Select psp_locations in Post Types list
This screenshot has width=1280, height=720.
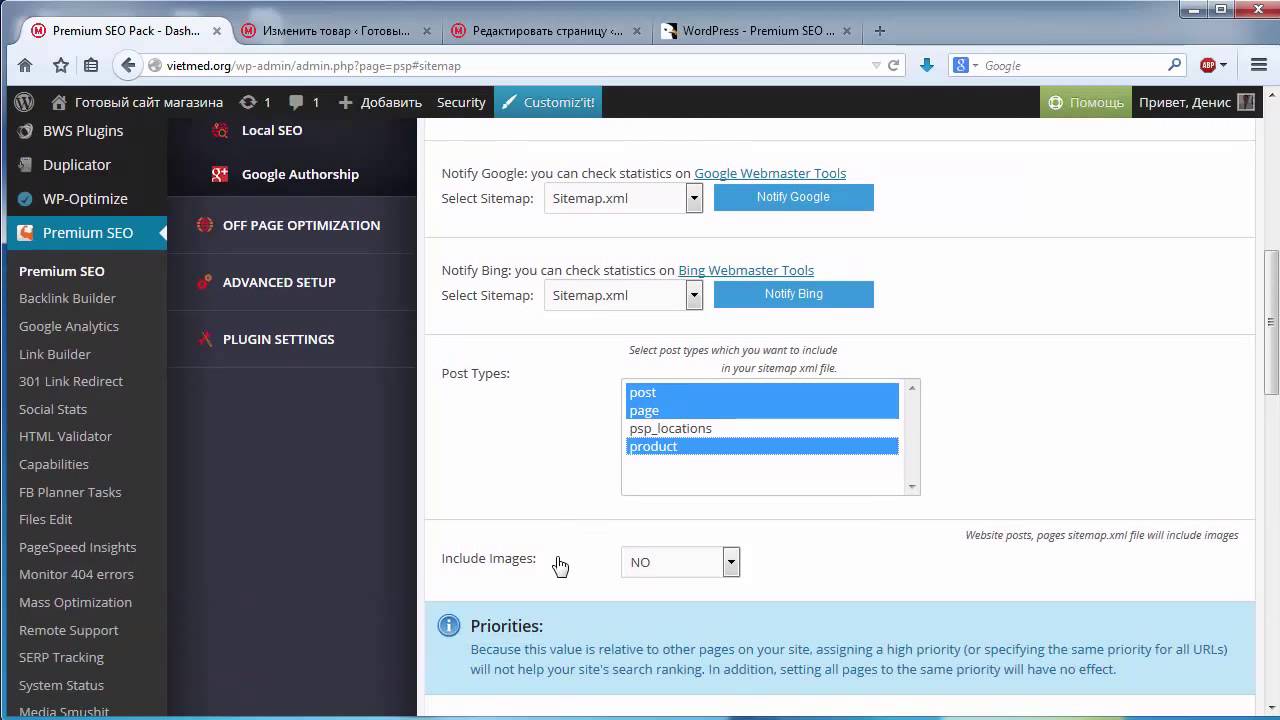pyautogui.click(x=762, y=429)
